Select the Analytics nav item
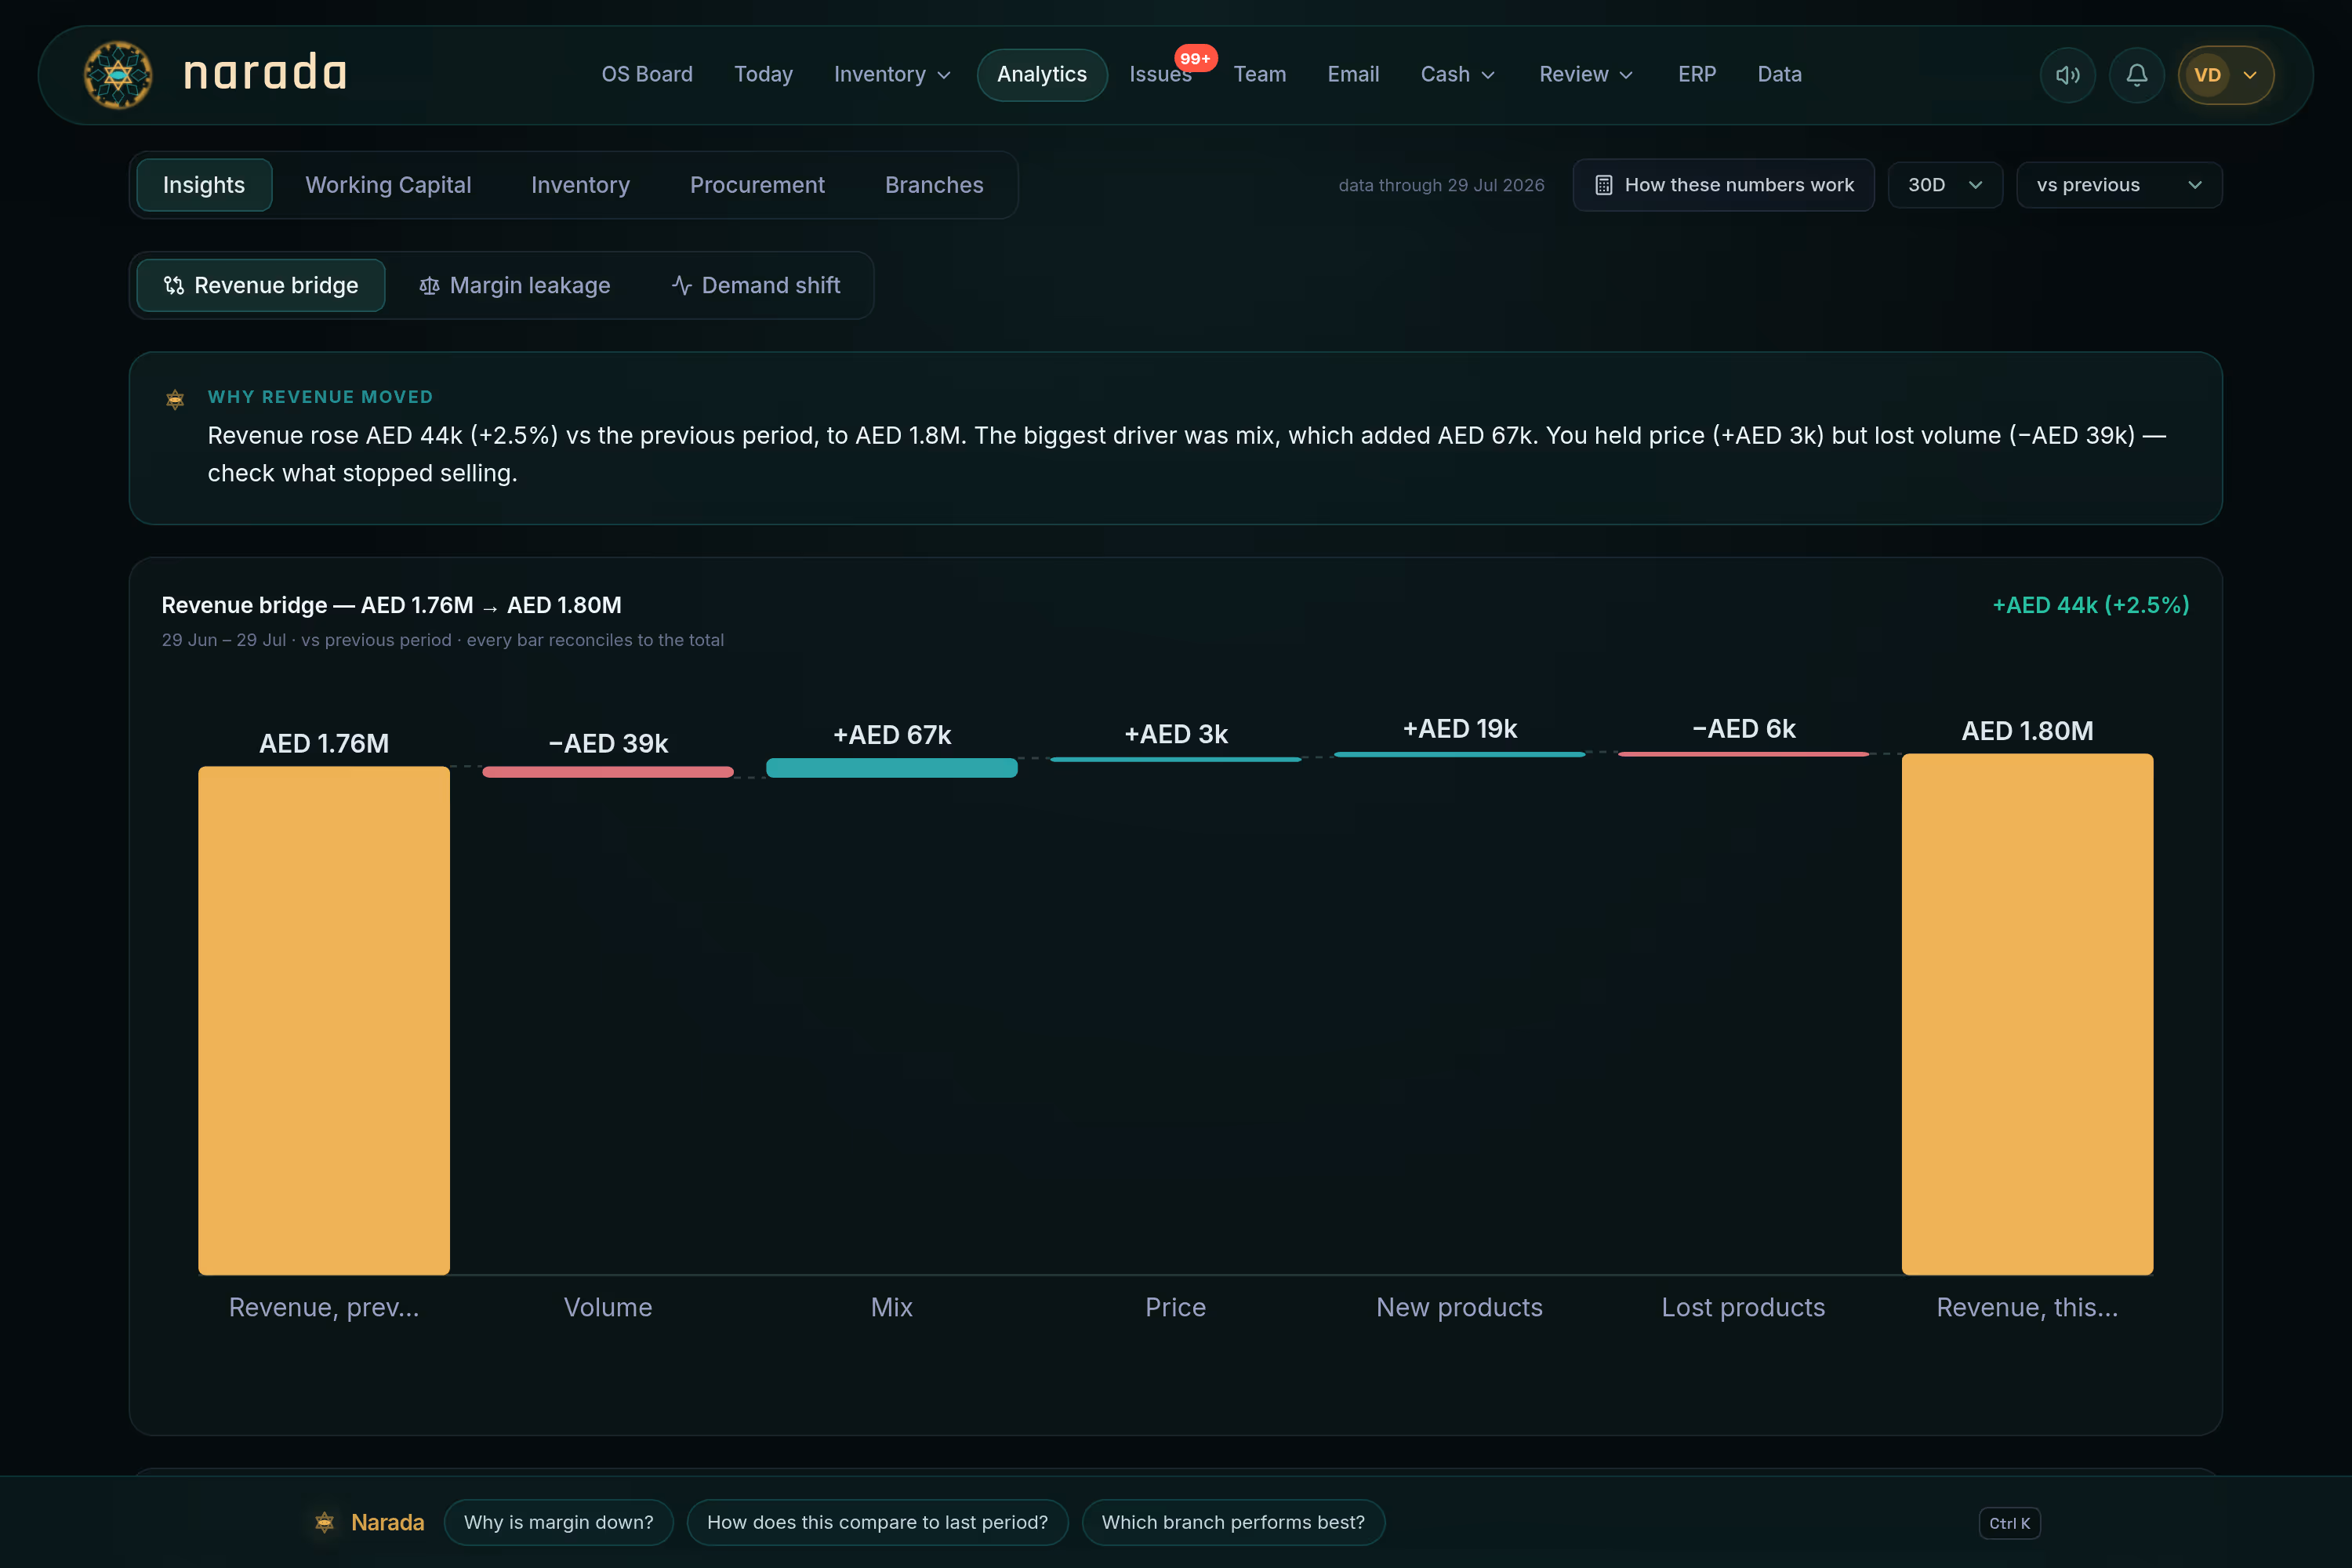Viewport: 2352px width, 1568px height. [x=1042, y=75]
